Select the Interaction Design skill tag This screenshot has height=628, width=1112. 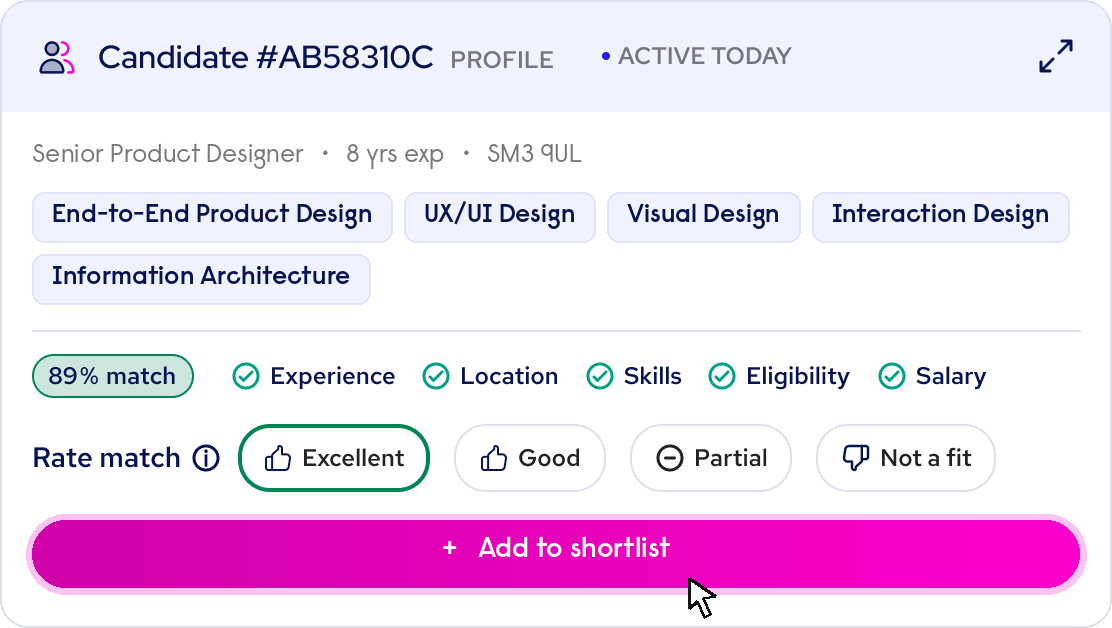coord(940,217)
